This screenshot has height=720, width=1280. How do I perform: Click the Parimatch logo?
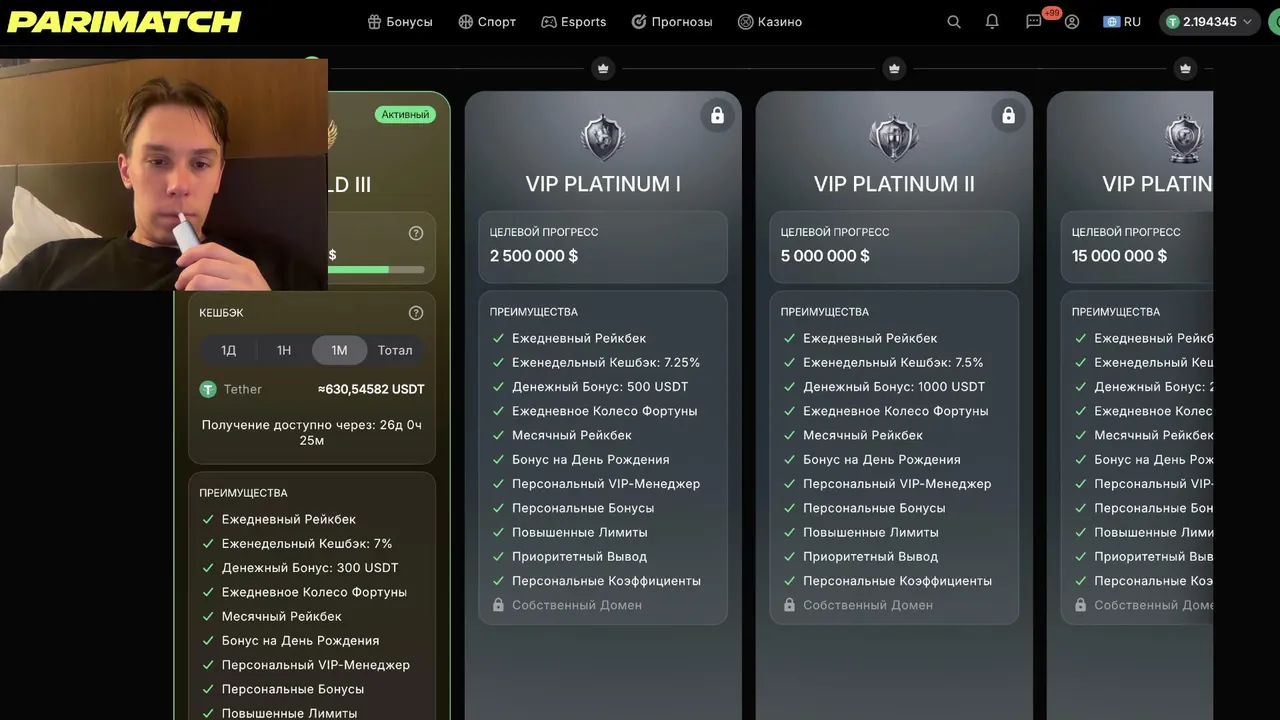(124, 22)
